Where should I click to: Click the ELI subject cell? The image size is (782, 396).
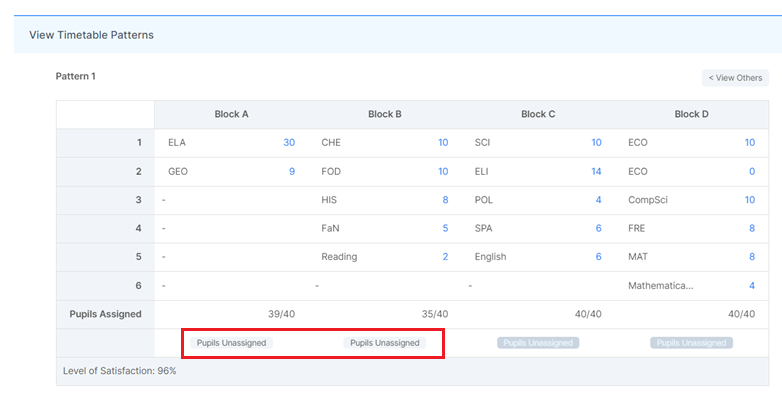pyautogui.click(x=481, y=172)
